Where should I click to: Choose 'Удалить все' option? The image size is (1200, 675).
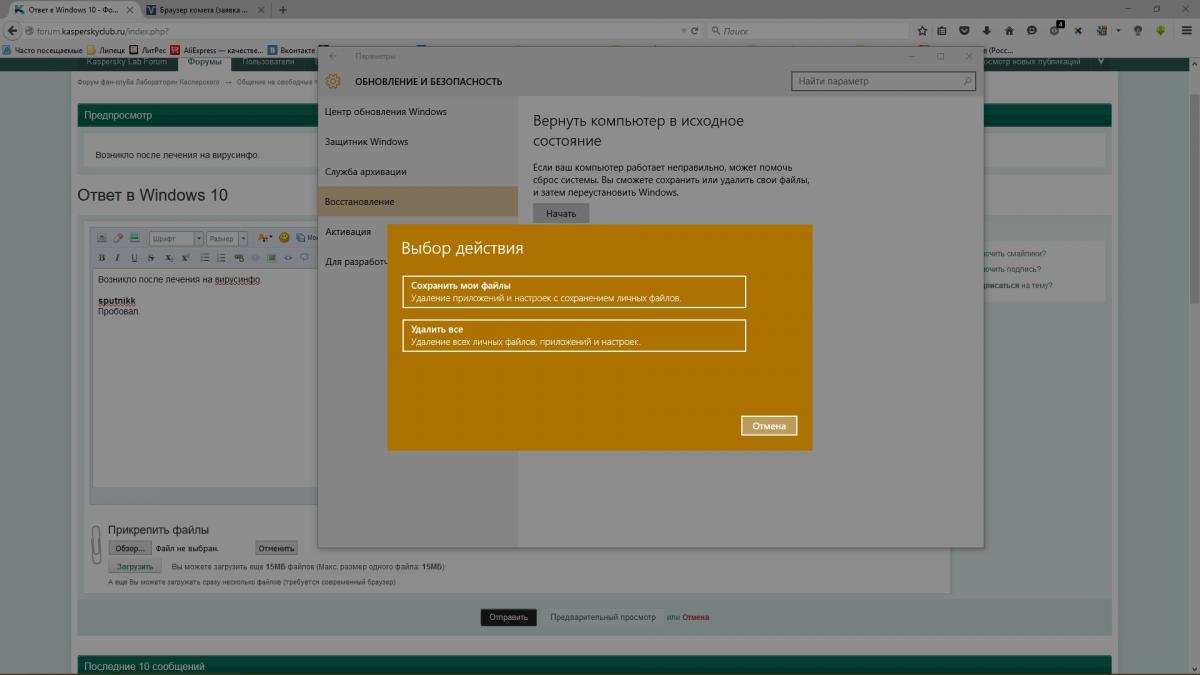(x=574, y=335)
